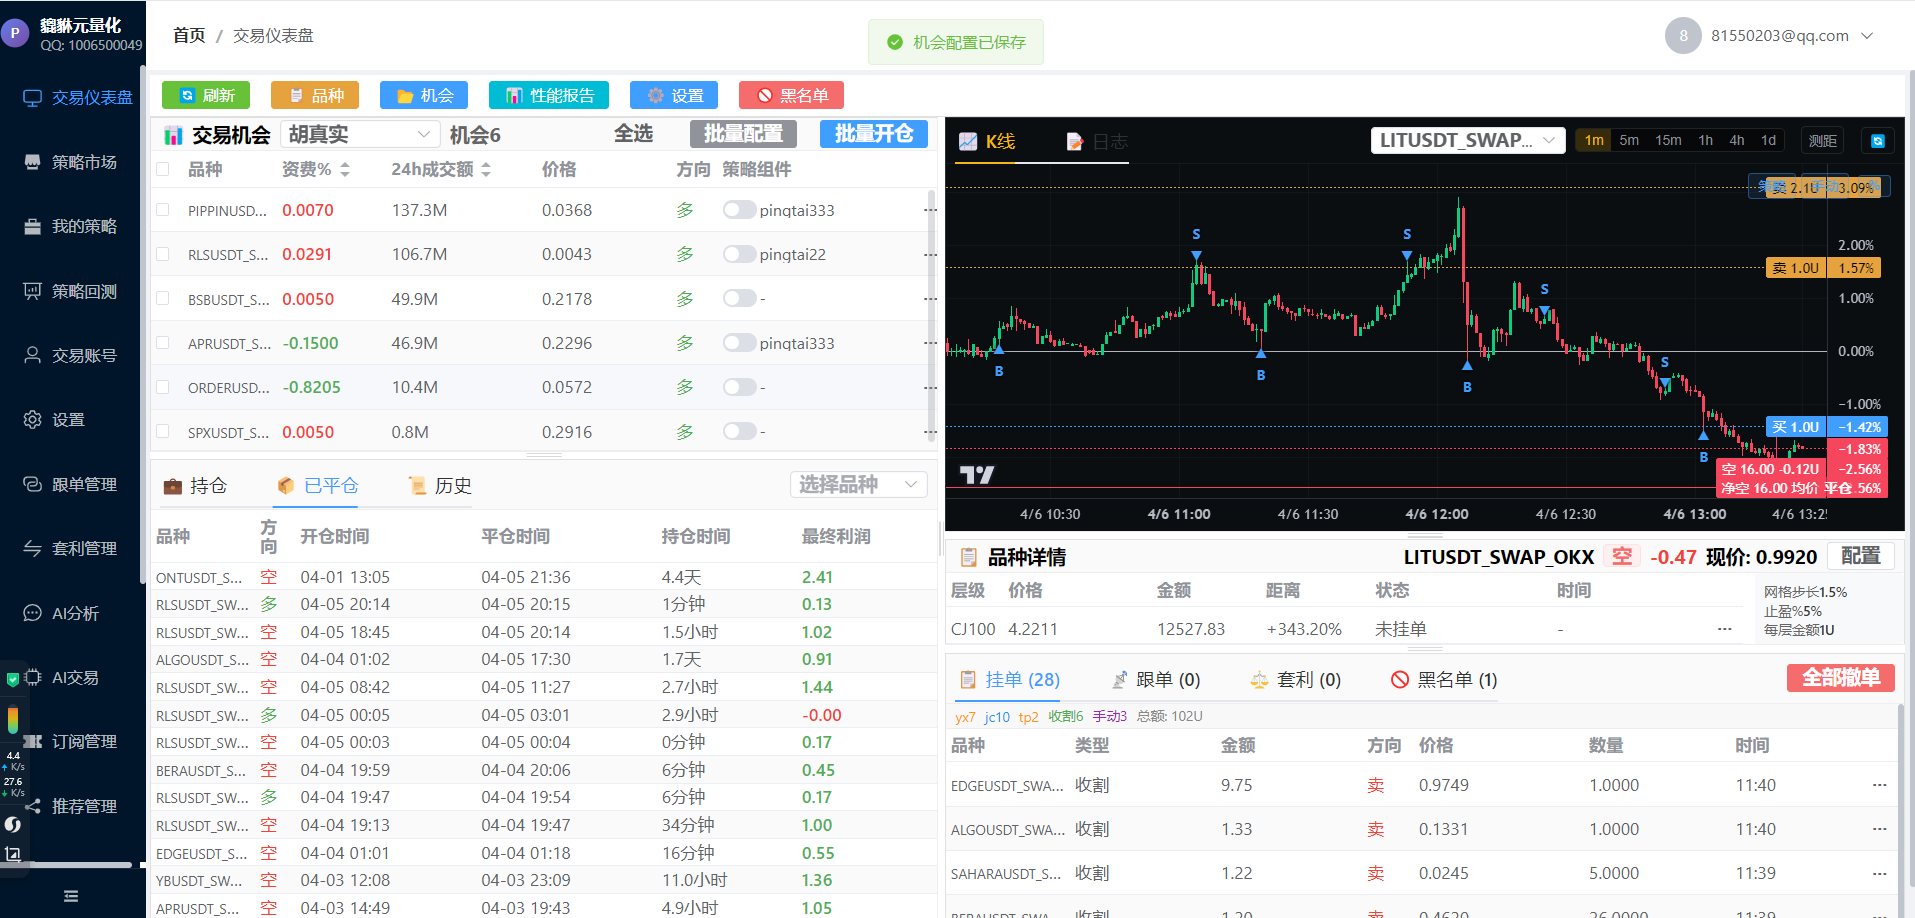
Task: Open the 历史 tab
Action: pos(440,486)
